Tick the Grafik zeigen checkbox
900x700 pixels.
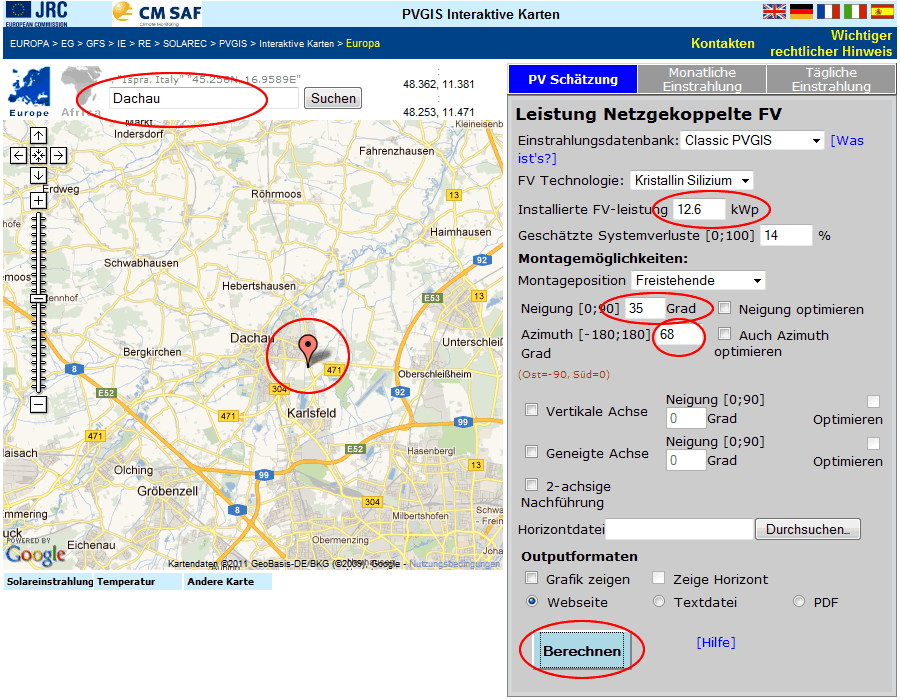(x=532, y=578)
